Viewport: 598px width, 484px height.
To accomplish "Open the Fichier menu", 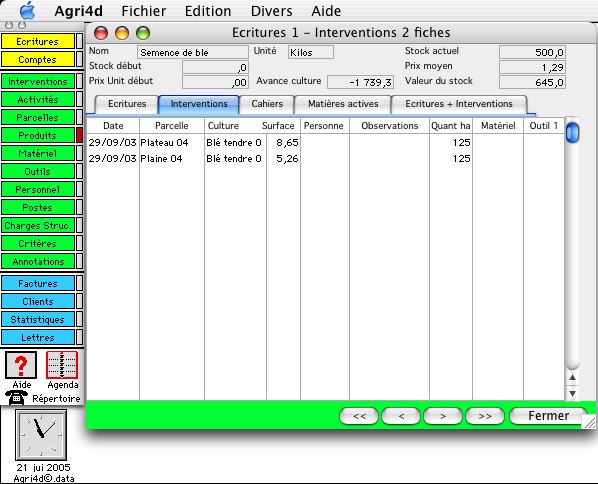I will 144,11.
